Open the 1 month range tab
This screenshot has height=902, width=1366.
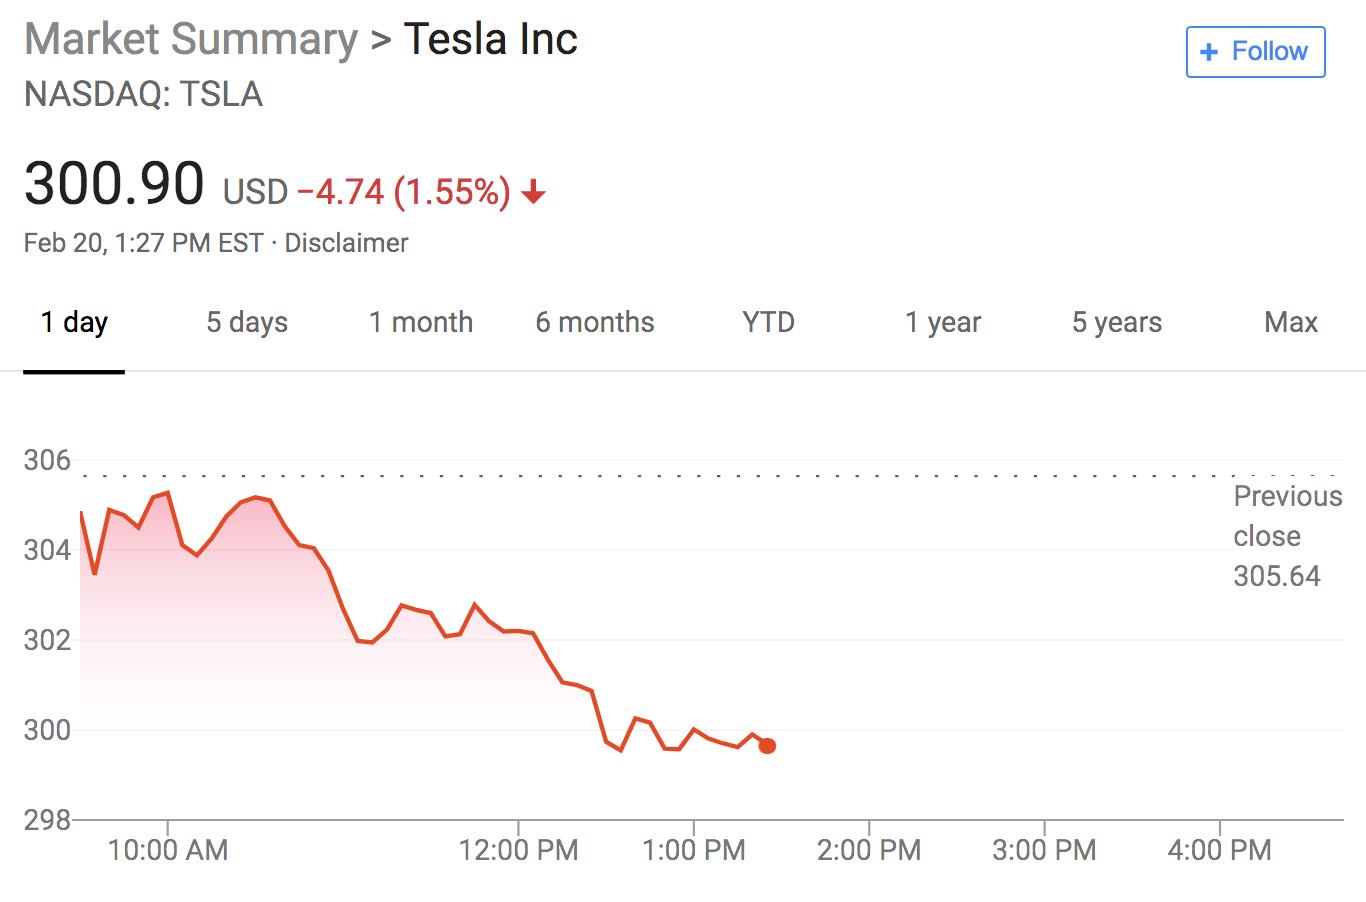pyautogui.click(x=420, y=323)
